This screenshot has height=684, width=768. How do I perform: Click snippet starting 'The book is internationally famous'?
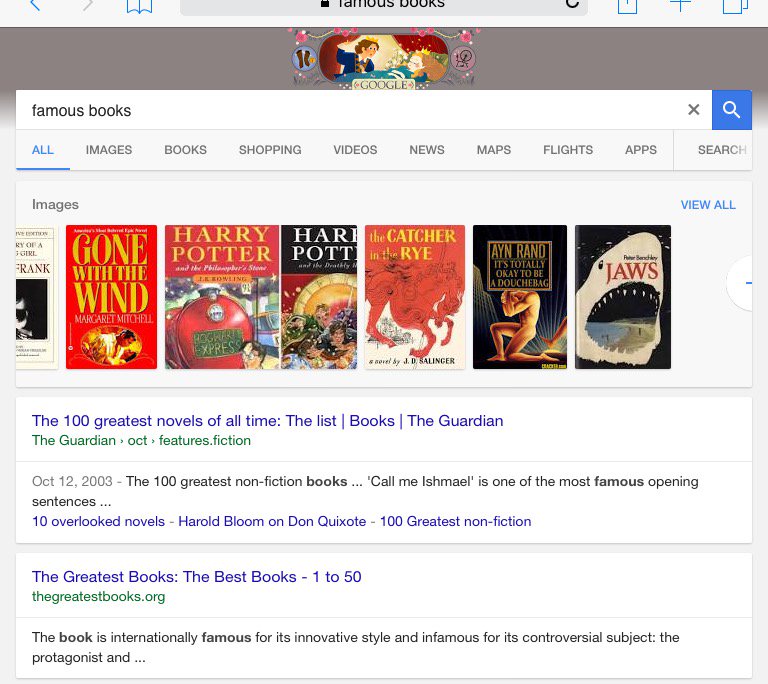pyautogui.click(x=356, y=647)
